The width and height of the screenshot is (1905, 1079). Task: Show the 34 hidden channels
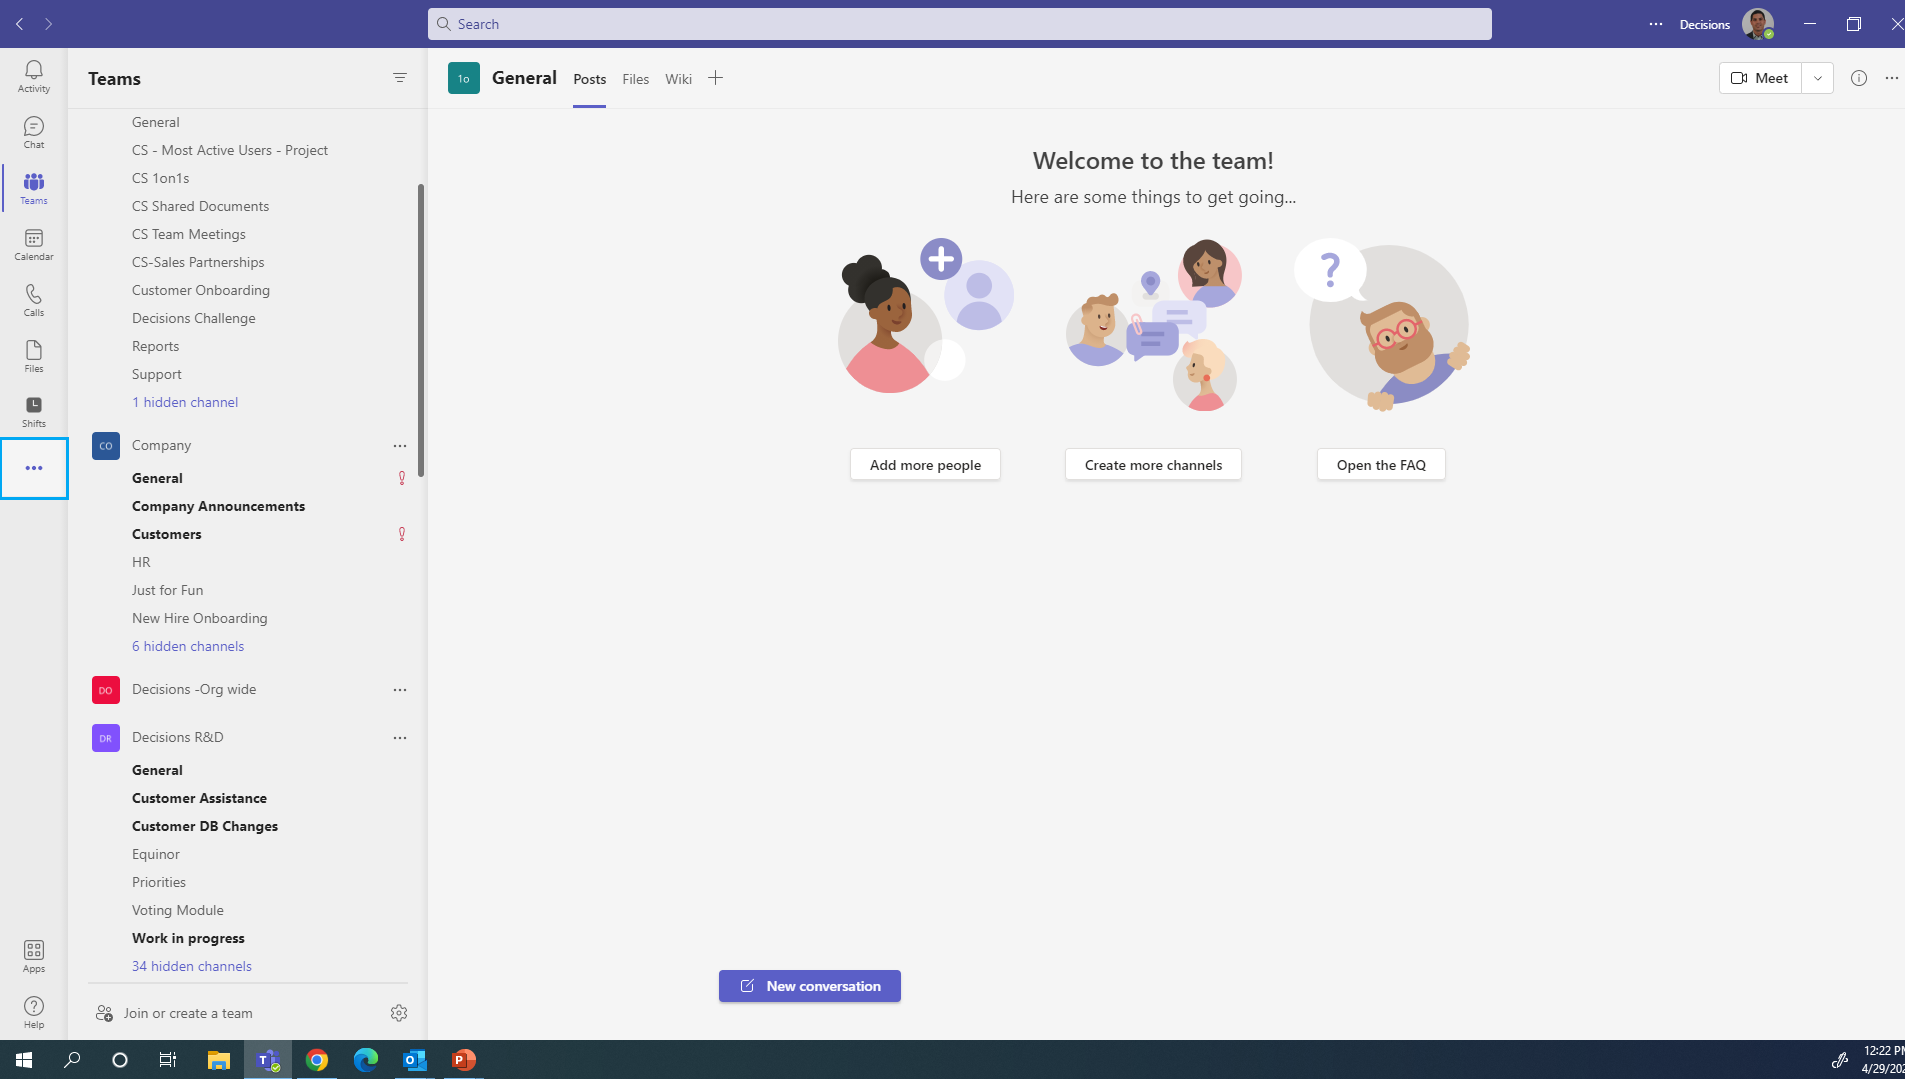click(191, 965)
